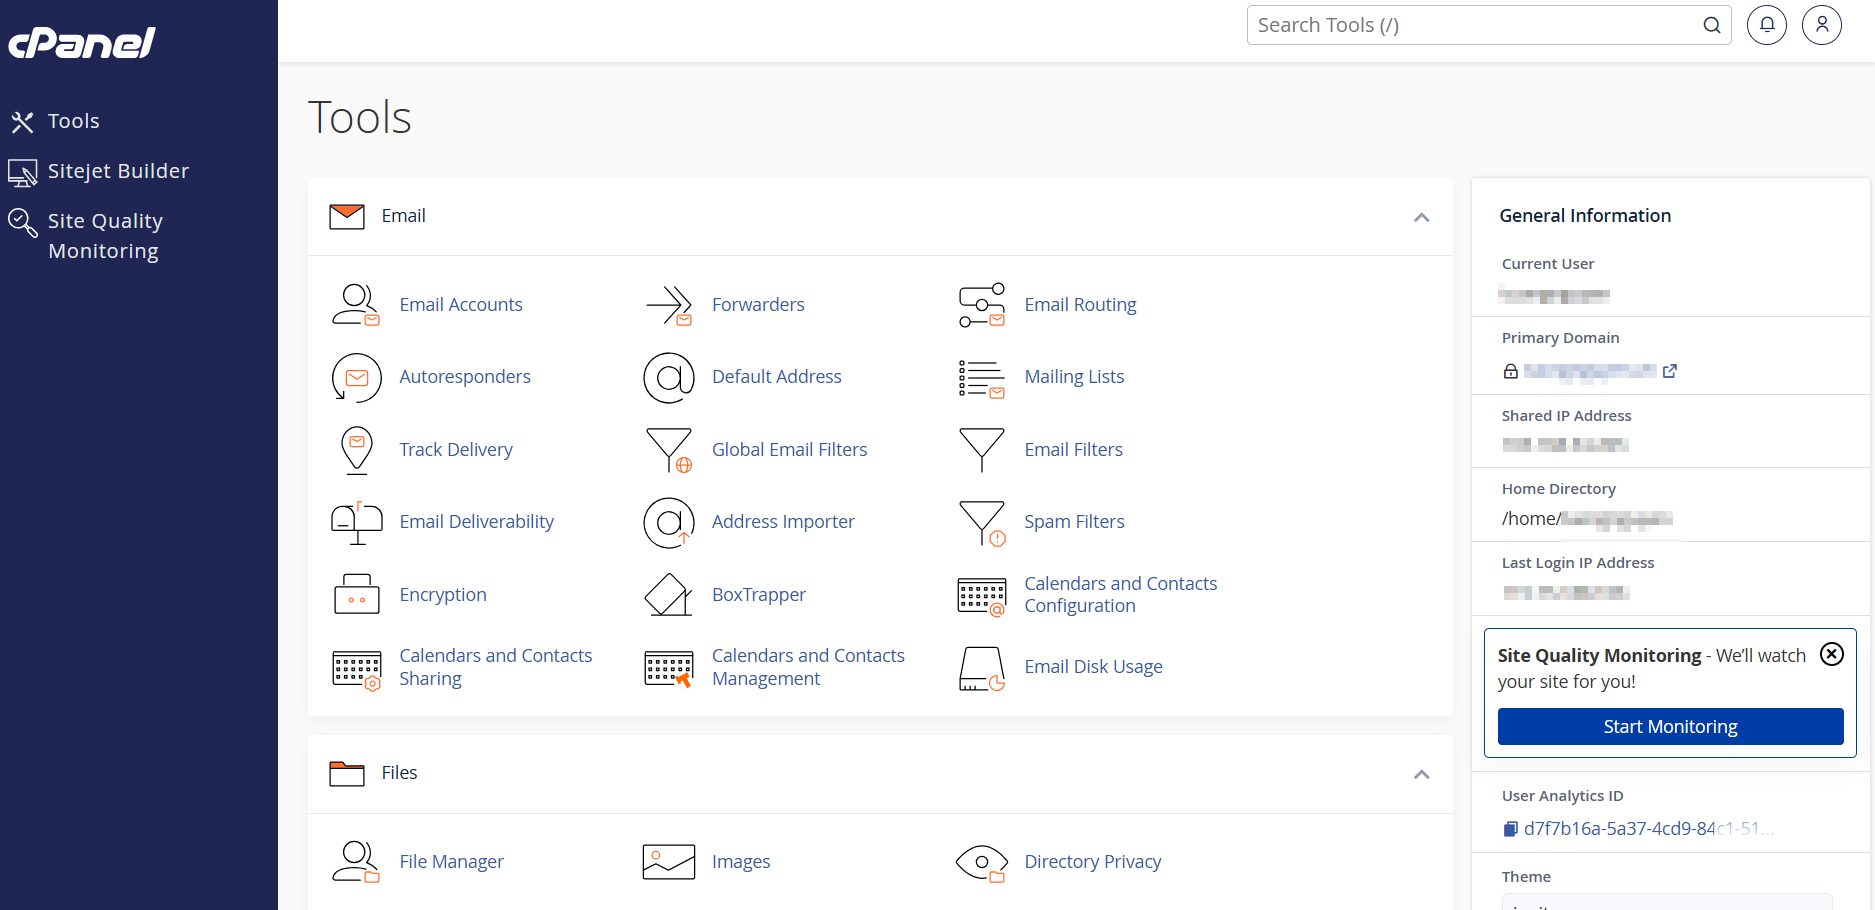
Task: Click the Email Accounts icon
Action: (x=356, y=305)
